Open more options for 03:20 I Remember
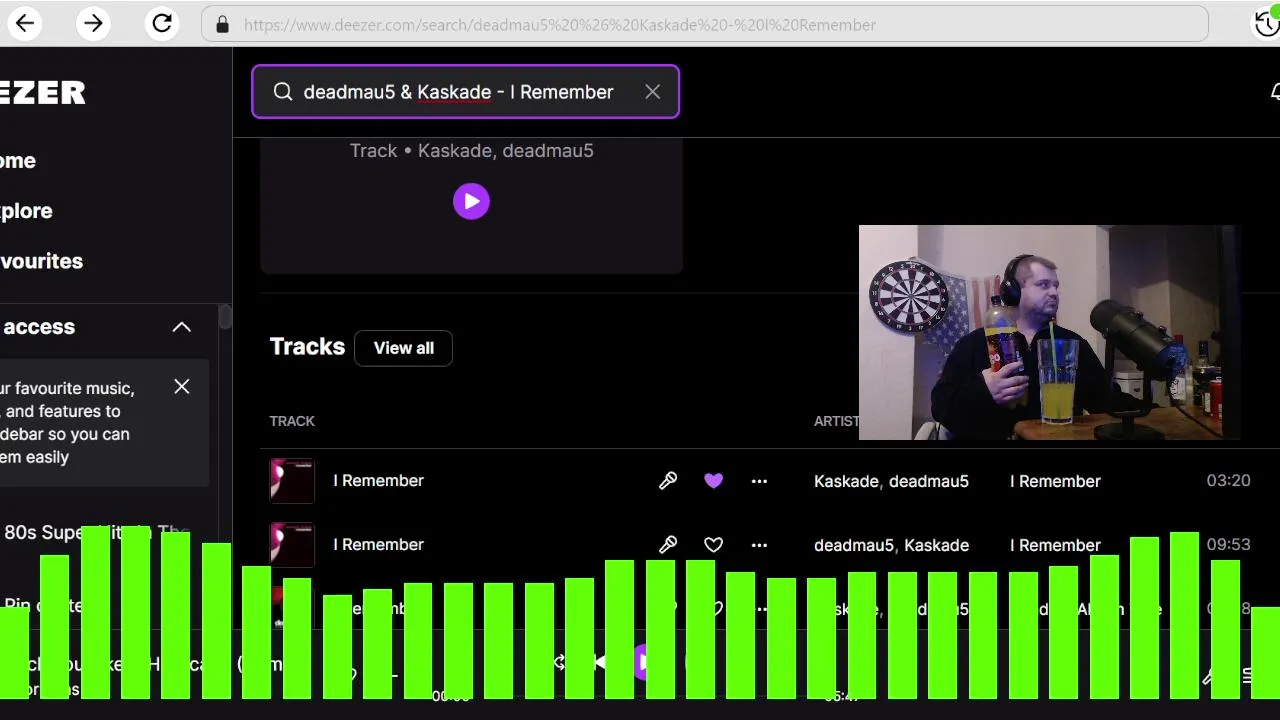The width and height of the screenshot is (1280, 720). [759, 481]
